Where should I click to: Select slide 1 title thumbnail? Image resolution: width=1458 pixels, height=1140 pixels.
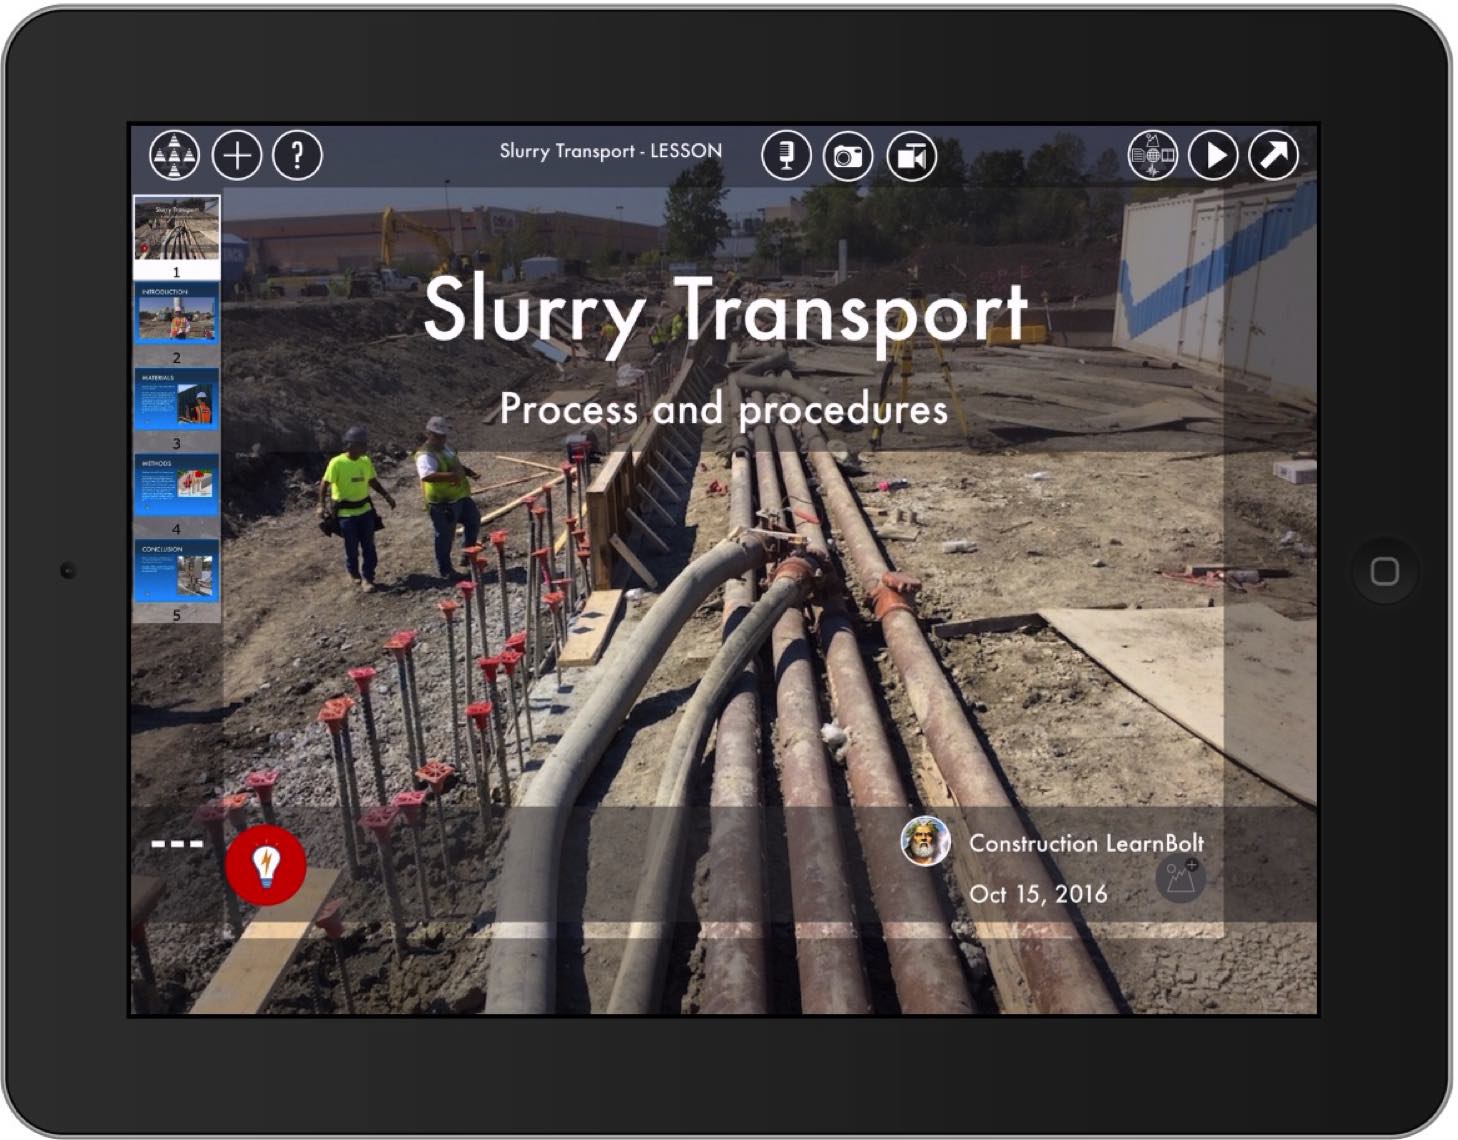[177, 229]
